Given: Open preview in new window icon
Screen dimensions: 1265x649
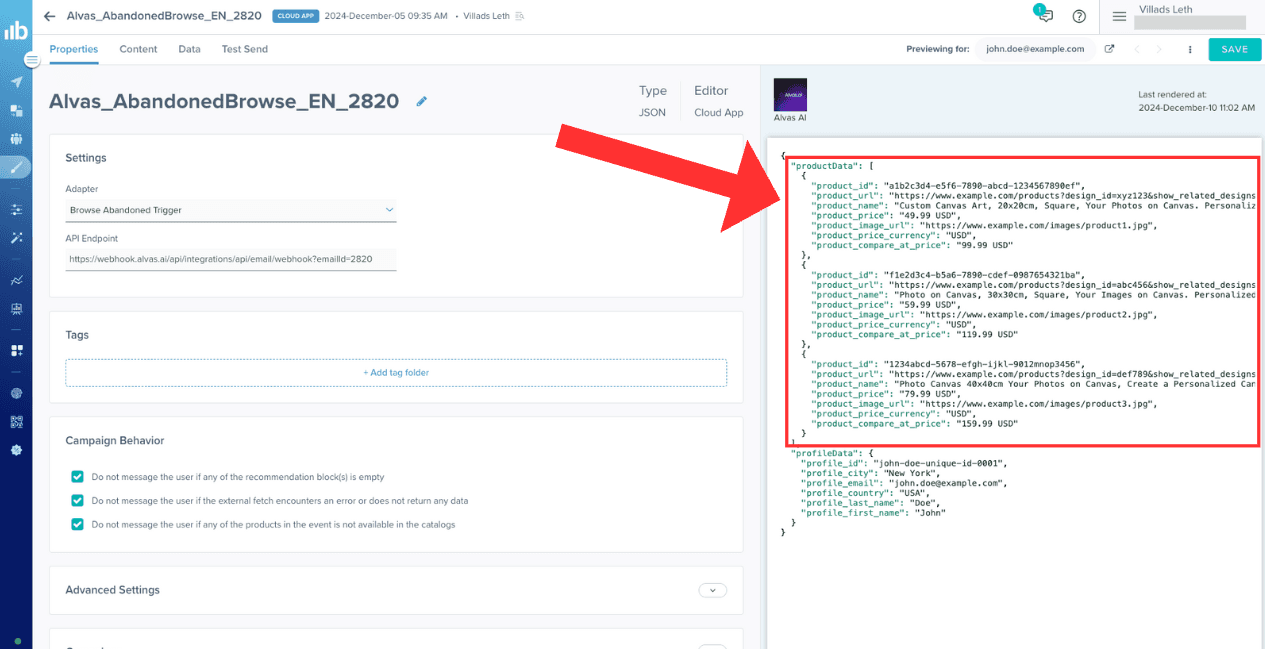Looking at the screenshot, I should coord(1109,49).
